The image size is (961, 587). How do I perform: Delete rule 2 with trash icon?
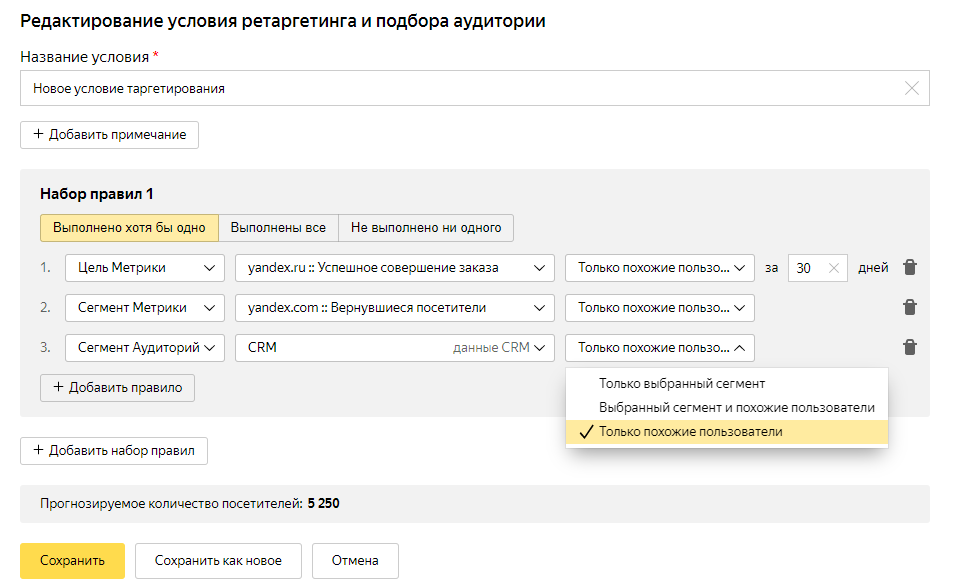coord(909,307)
